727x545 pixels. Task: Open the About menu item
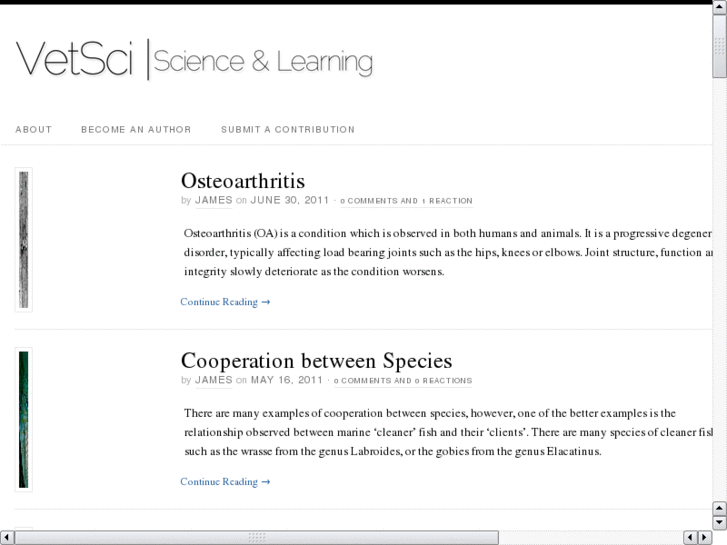click(x=34, y=130)
